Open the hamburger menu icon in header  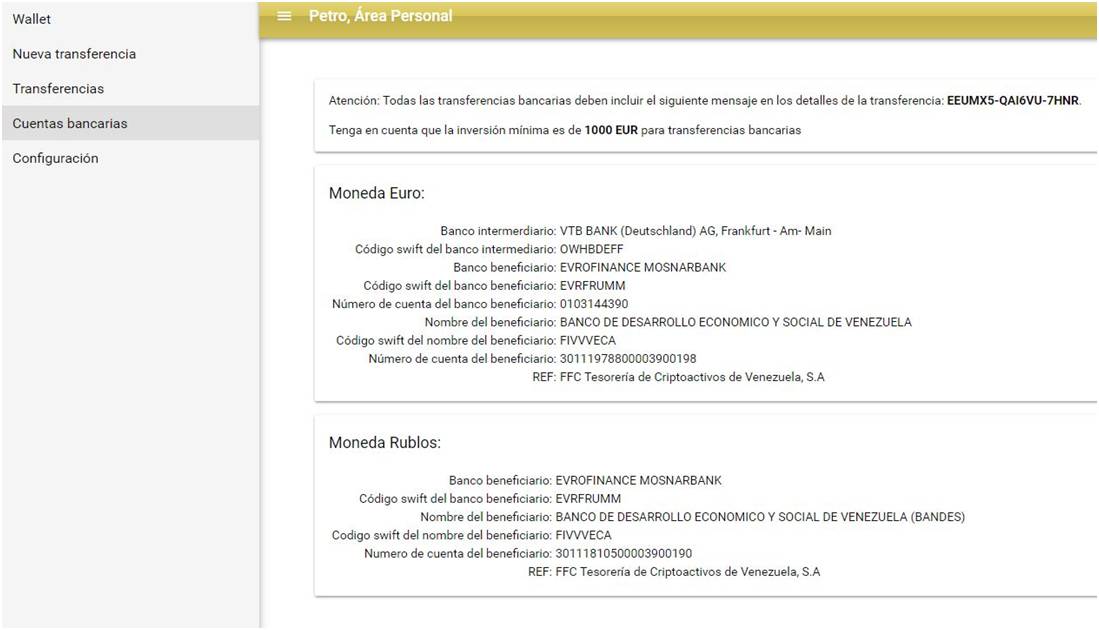[x=285, y=16]
